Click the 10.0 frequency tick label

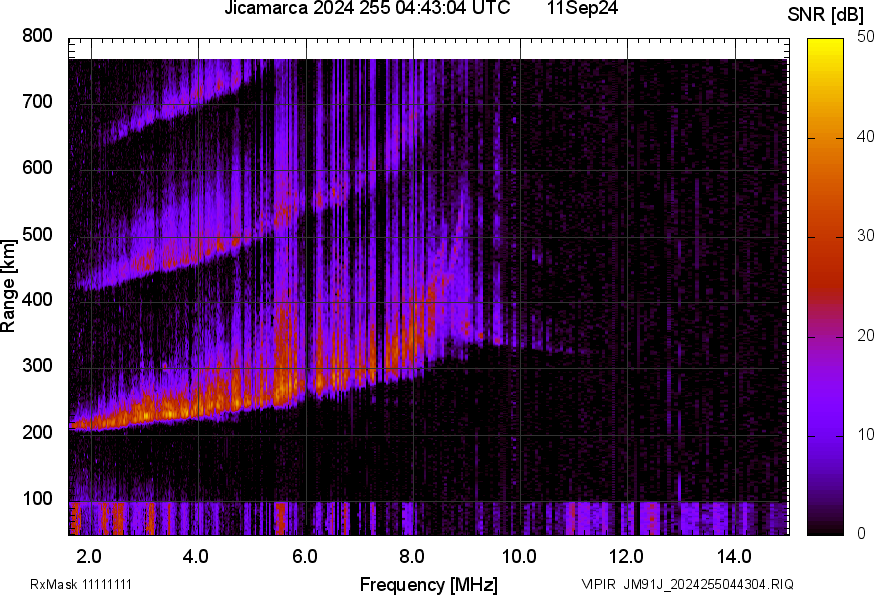point(519,556)
